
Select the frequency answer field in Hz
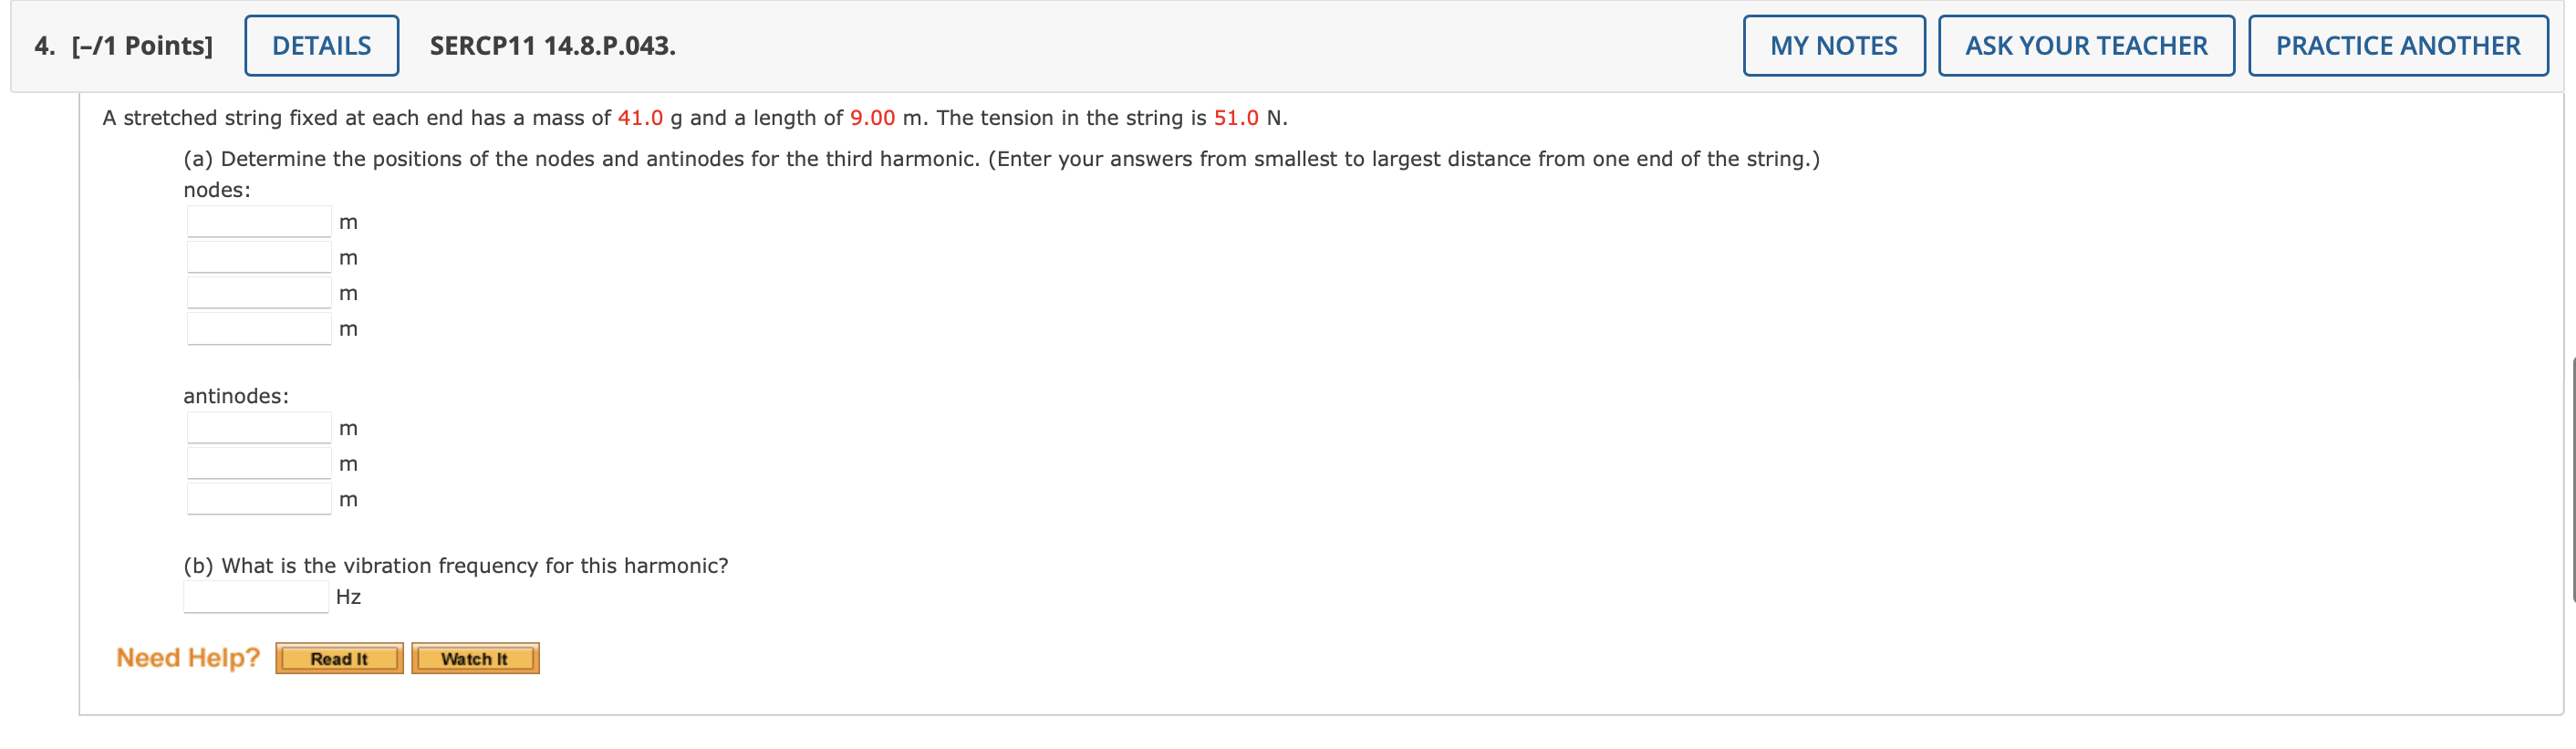click(x=255, y=595)
